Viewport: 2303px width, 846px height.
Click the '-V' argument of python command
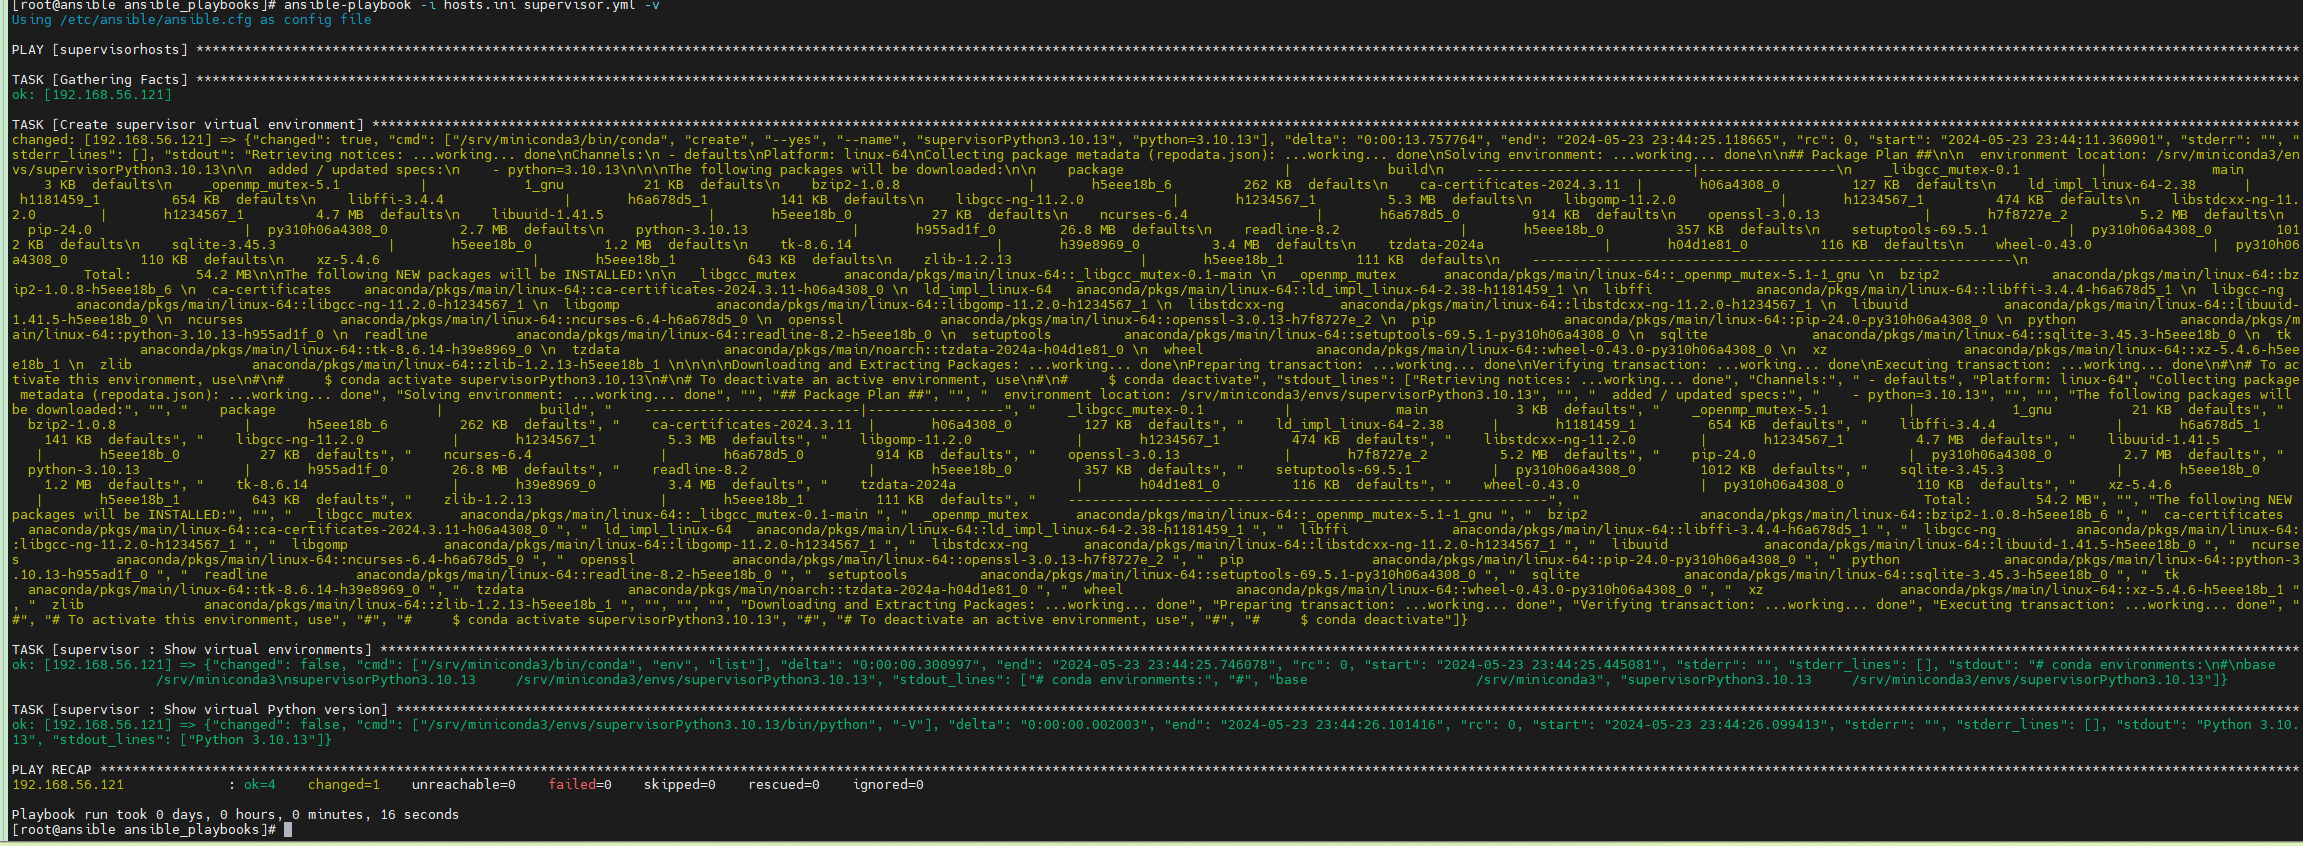907,725
